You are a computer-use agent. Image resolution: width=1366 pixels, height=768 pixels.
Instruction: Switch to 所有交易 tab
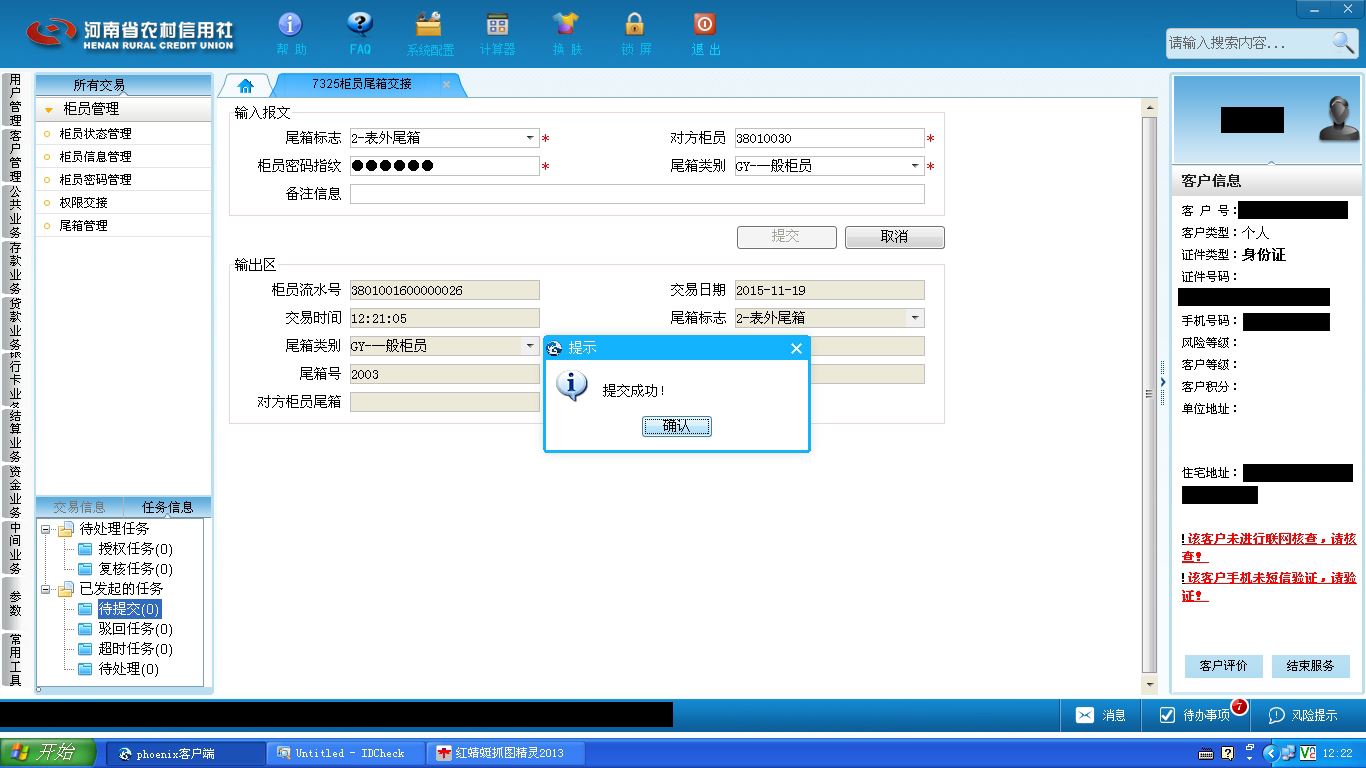tap(99, 85)
